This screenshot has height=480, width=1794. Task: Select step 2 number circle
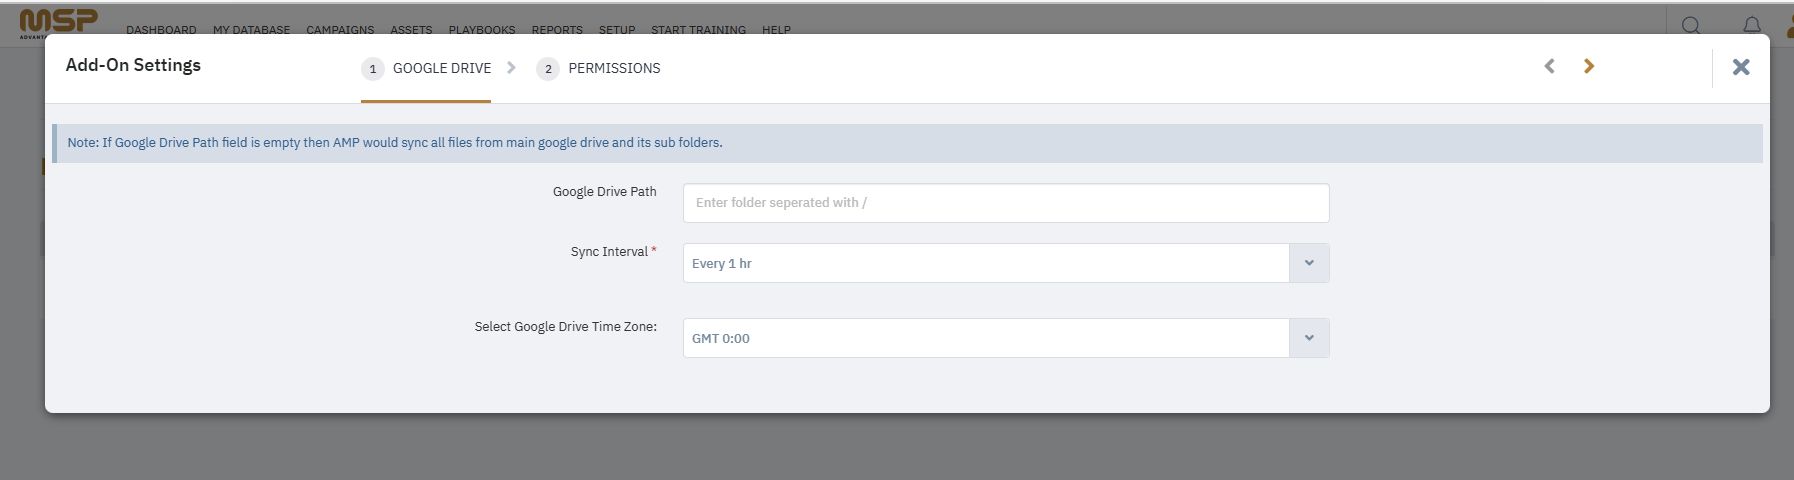[548, 69]
